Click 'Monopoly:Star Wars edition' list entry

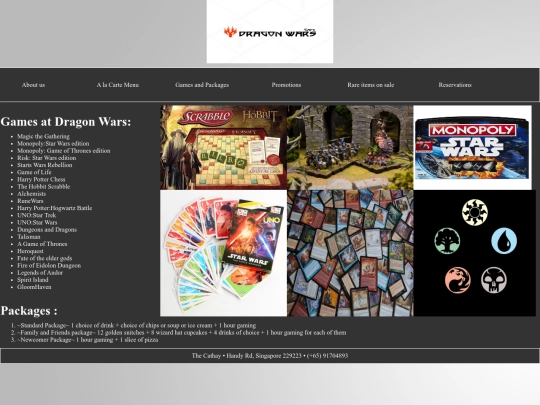click(x=53, y=144)
